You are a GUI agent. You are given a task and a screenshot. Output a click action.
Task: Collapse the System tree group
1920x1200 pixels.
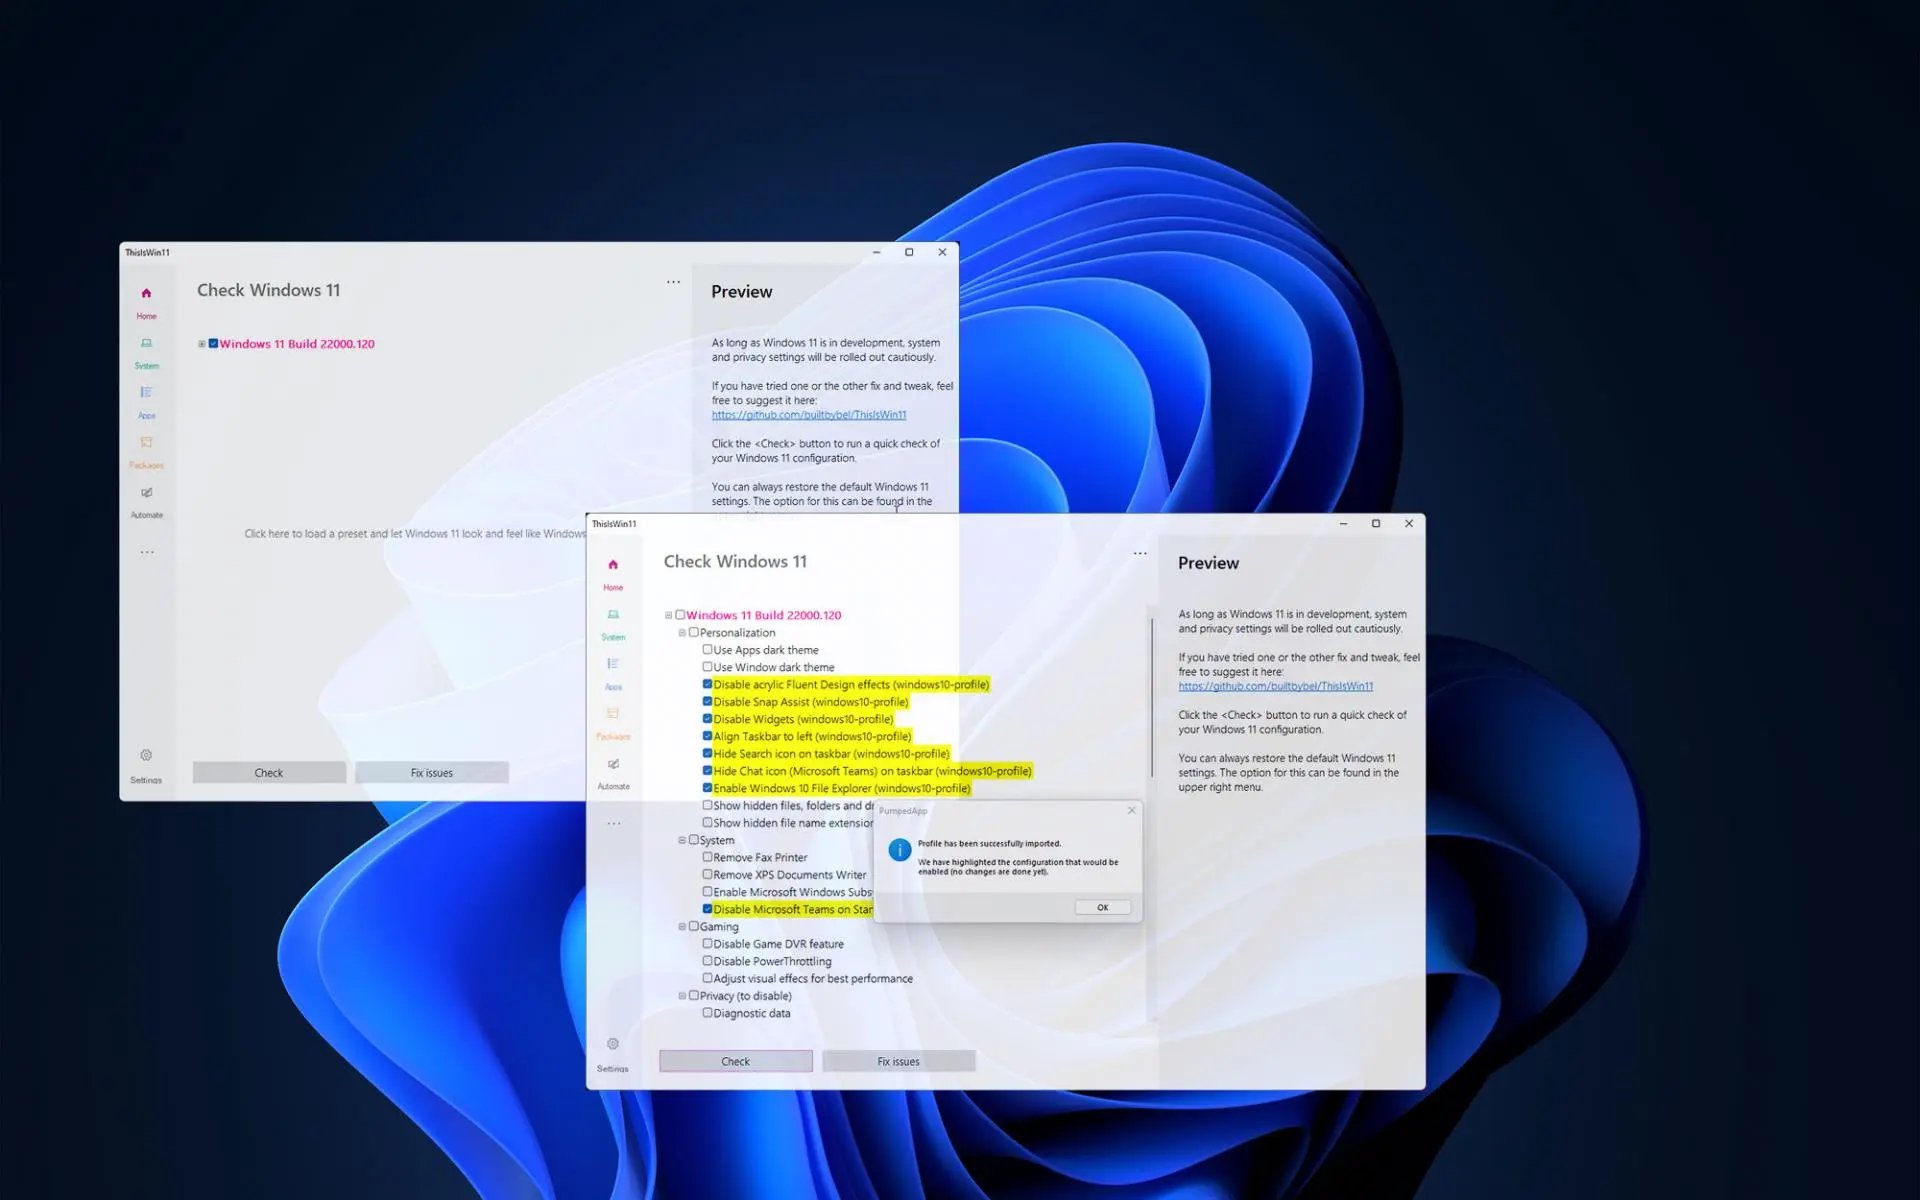[x=682, y=840]
